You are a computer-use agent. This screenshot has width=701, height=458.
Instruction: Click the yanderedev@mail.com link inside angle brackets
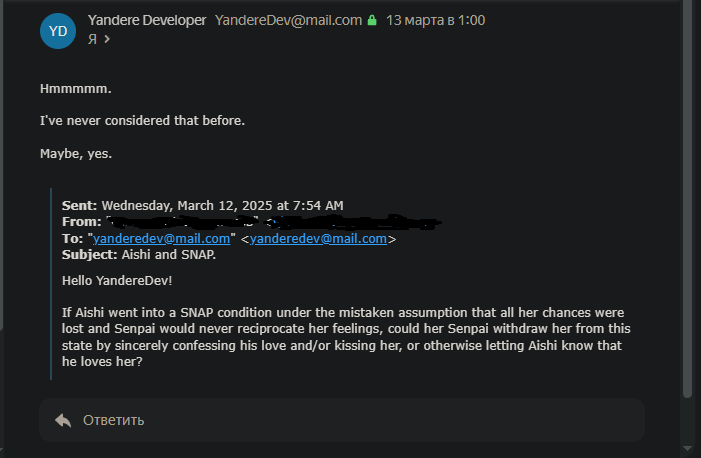(x=318, y=239)
